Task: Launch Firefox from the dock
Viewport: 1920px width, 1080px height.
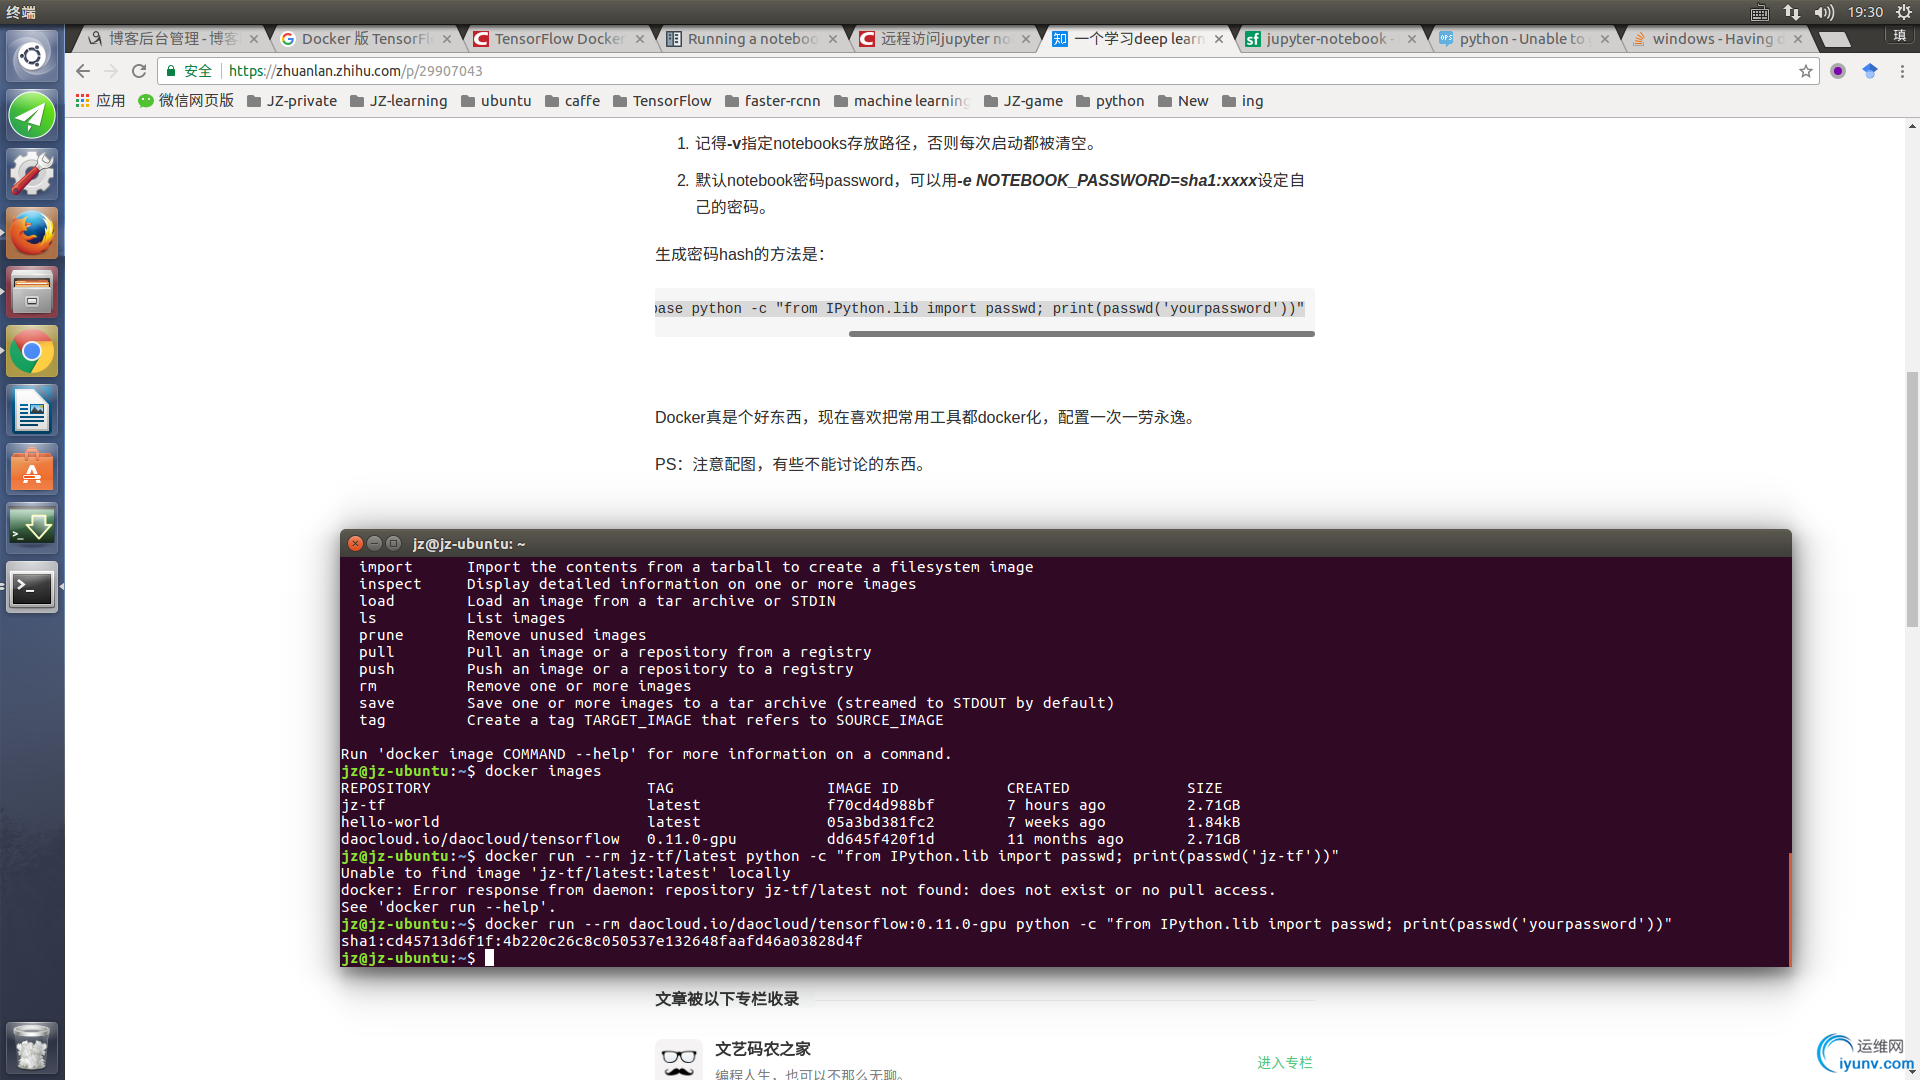Action: tap(32, 233)
